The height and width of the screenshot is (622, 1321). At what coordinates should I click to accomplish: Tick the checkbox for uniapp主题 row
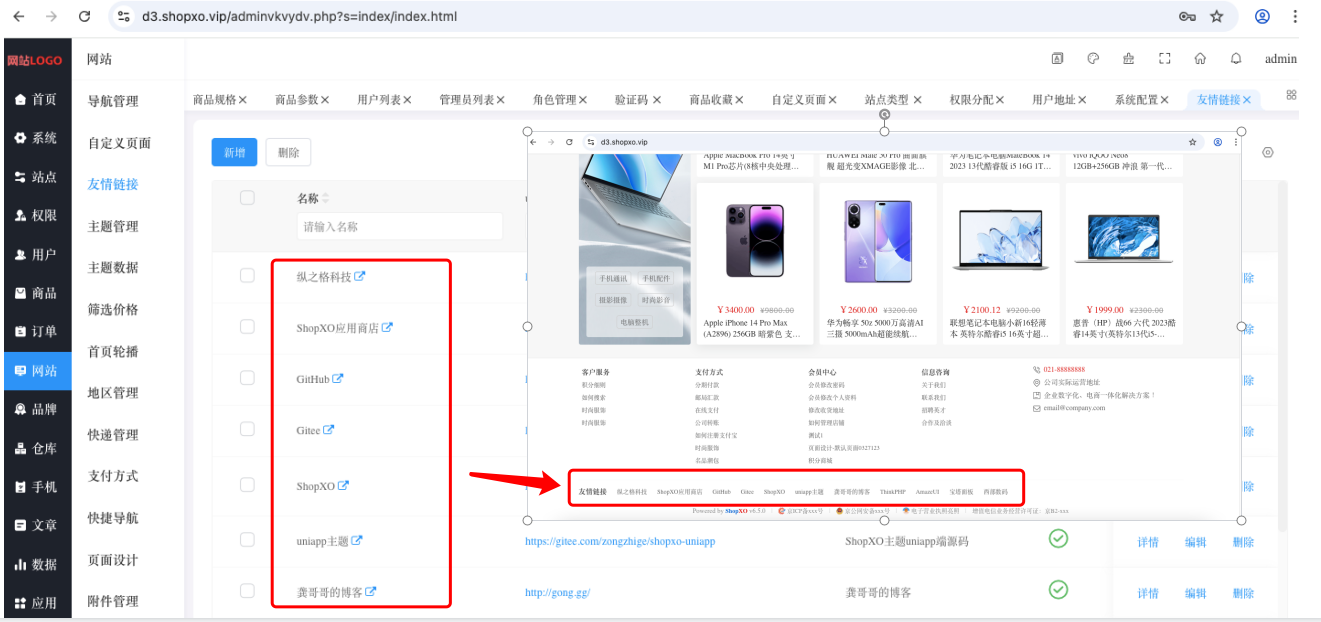[247, 540]
